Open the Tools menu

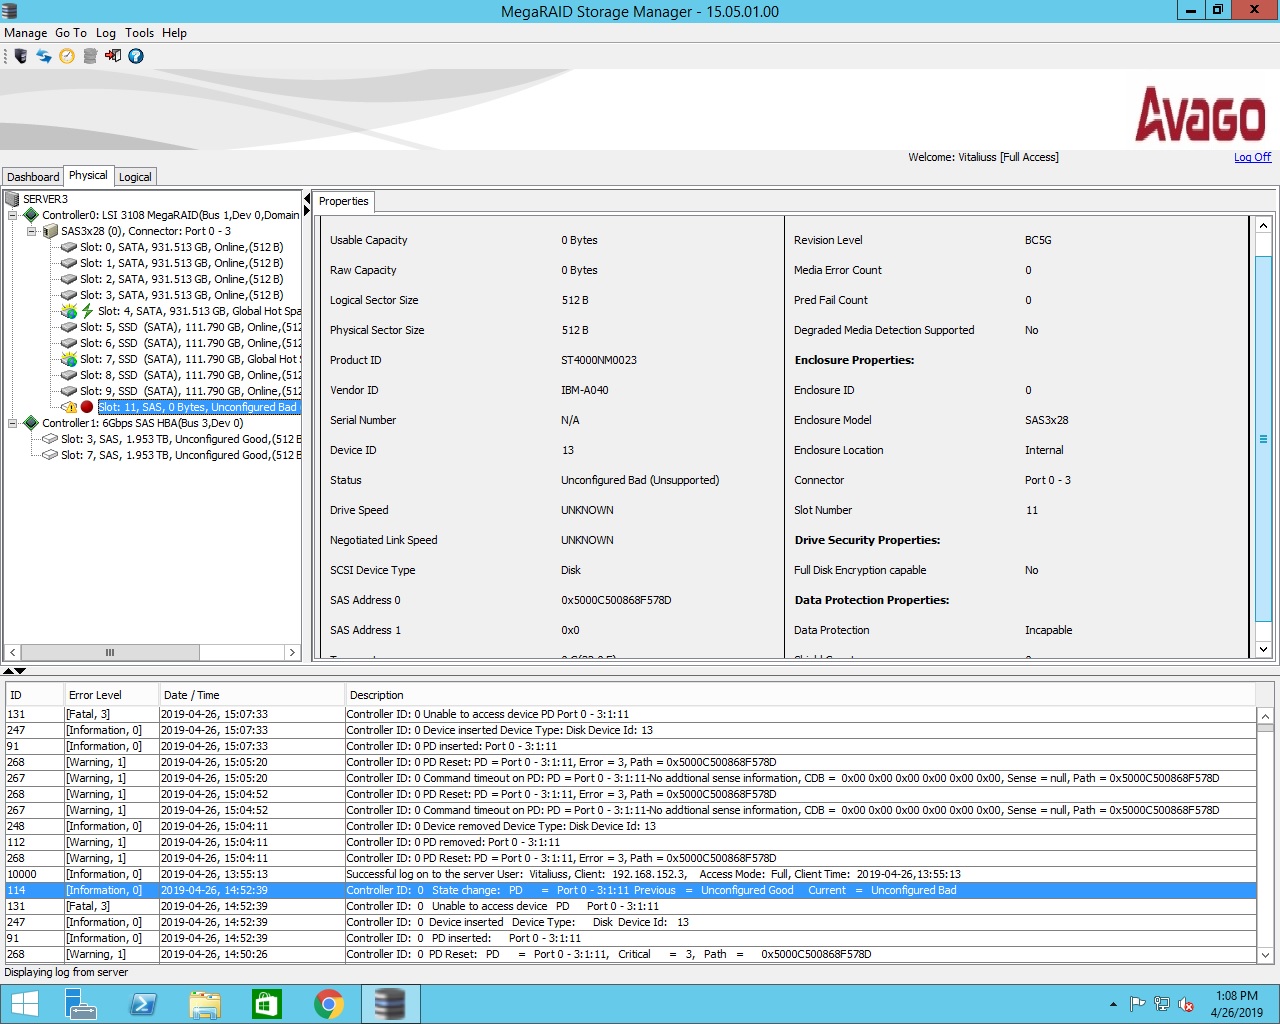coord(139,33)
